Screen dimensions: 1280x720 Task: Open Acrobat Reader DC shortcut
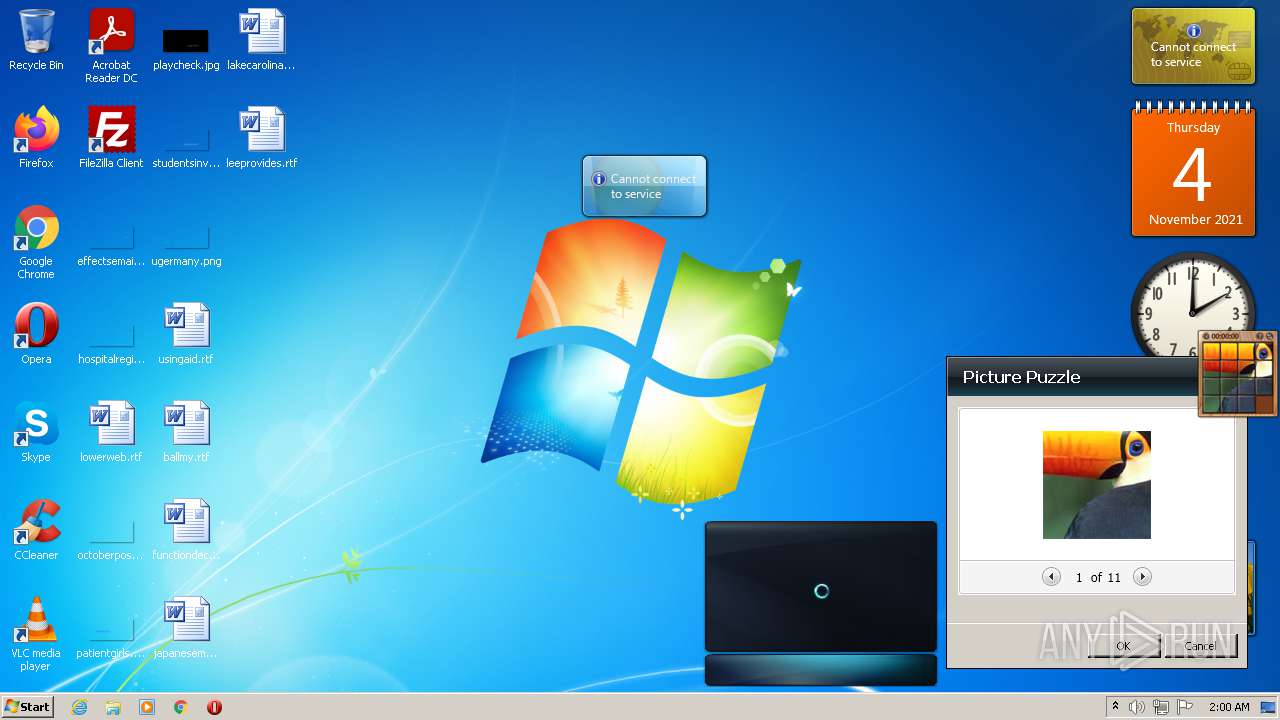tap(111, 46)
